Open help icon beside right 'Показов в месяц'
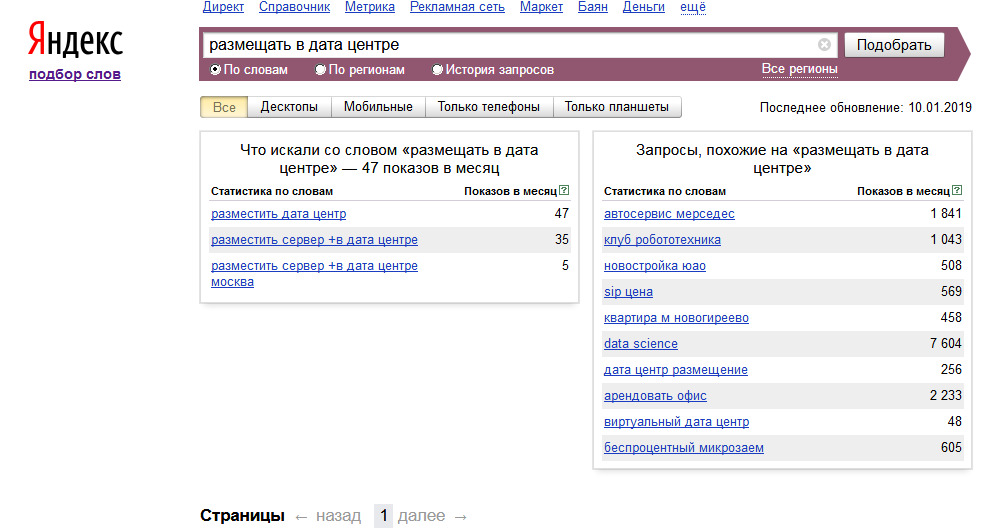Image resolution: width=1003 pixels, height=532 pixels. [x=957, y=190]
